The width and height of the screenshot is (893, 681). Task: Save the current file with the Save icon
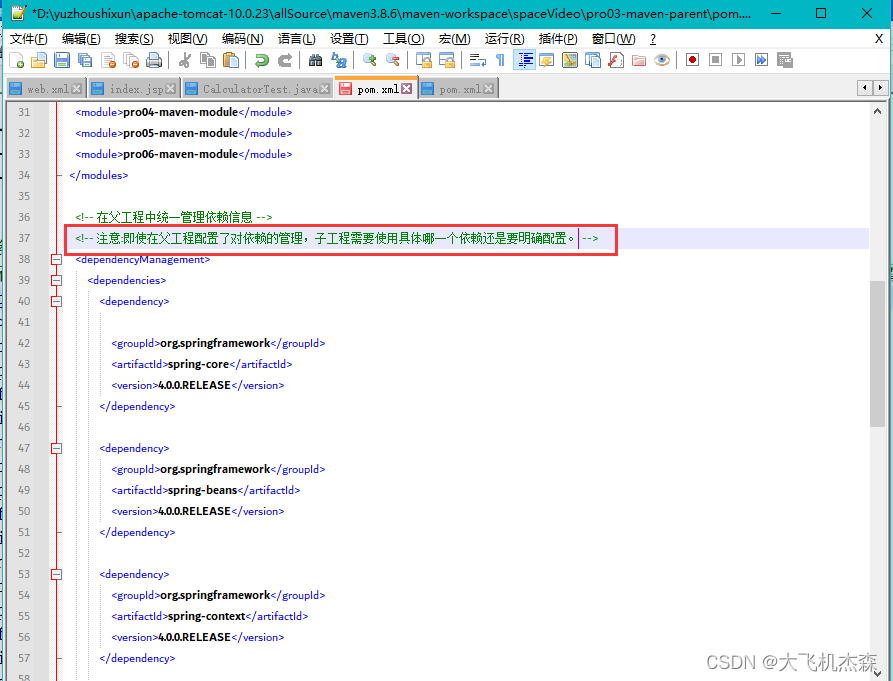pos(62,60)
